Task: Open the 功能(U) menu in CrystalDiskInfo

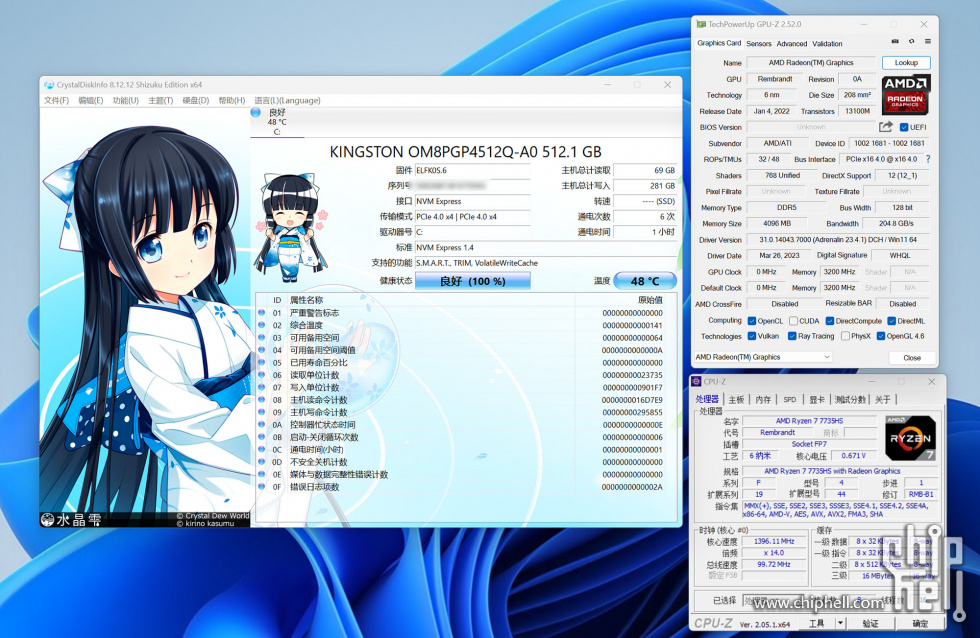Action: pyautogui.click(x=126, y=101)
